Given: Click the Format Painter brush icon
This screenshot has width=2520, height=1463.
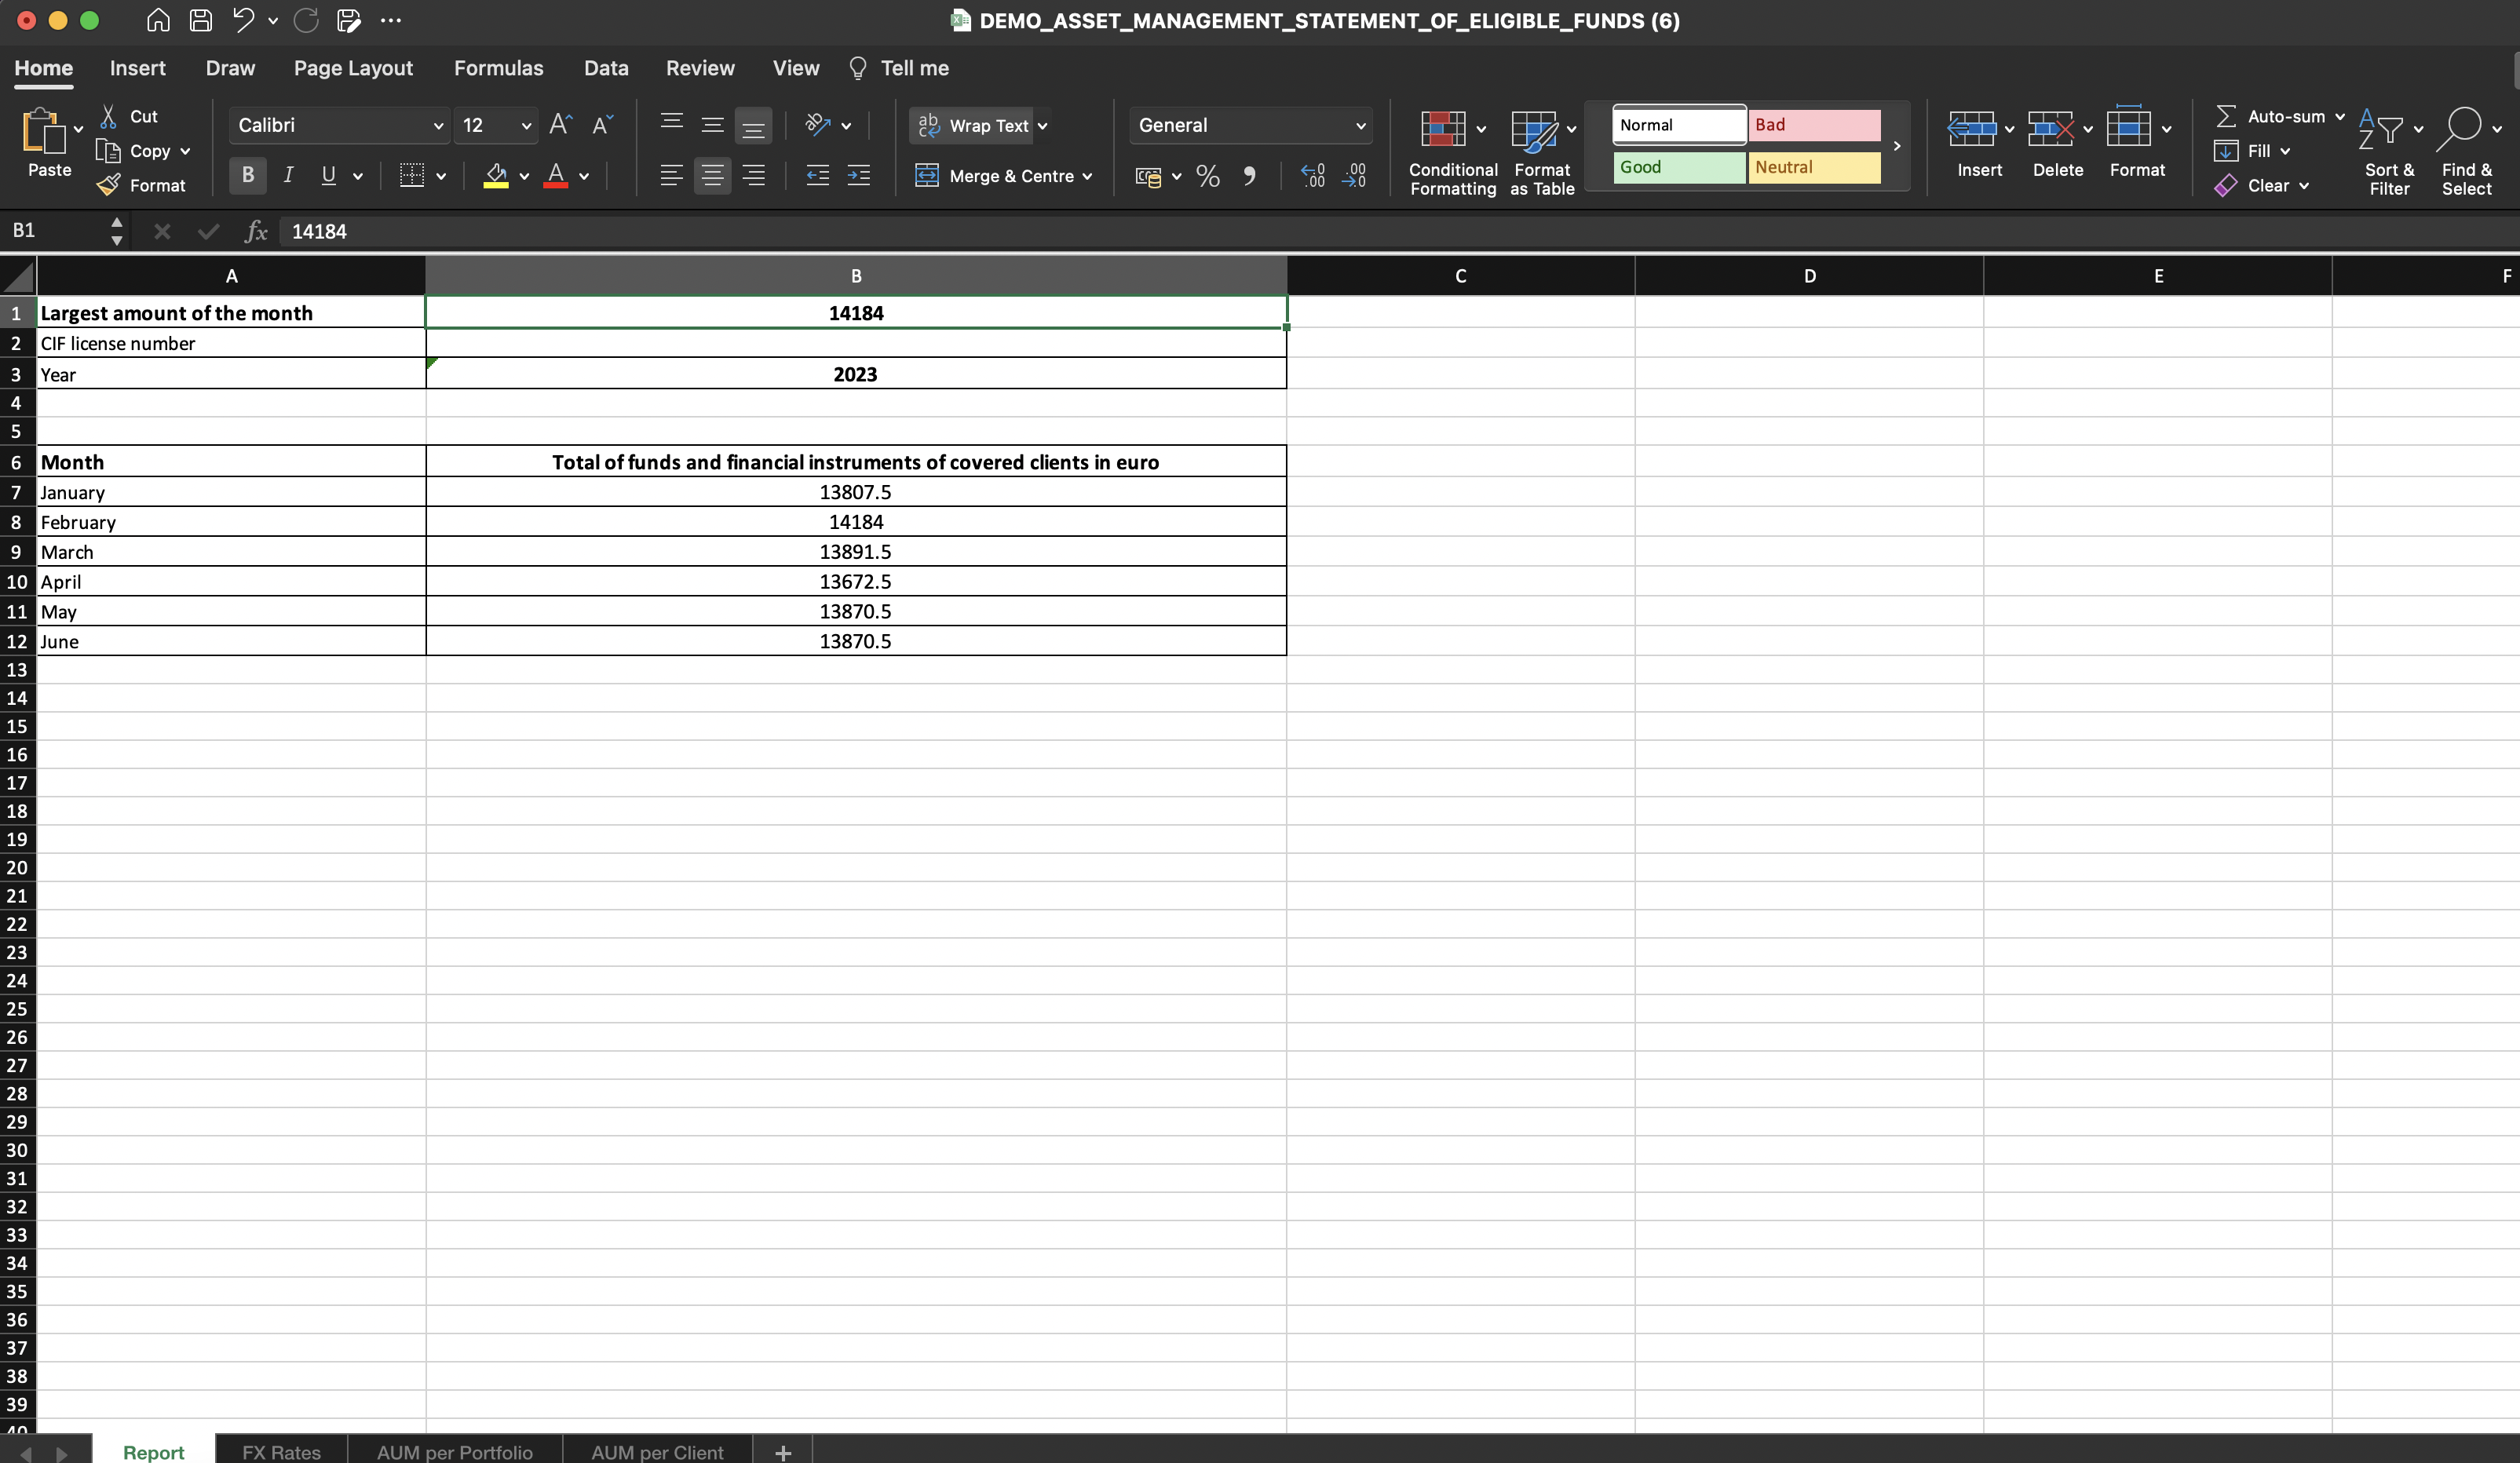Looking at the screenshot, I should pos(109,185).
